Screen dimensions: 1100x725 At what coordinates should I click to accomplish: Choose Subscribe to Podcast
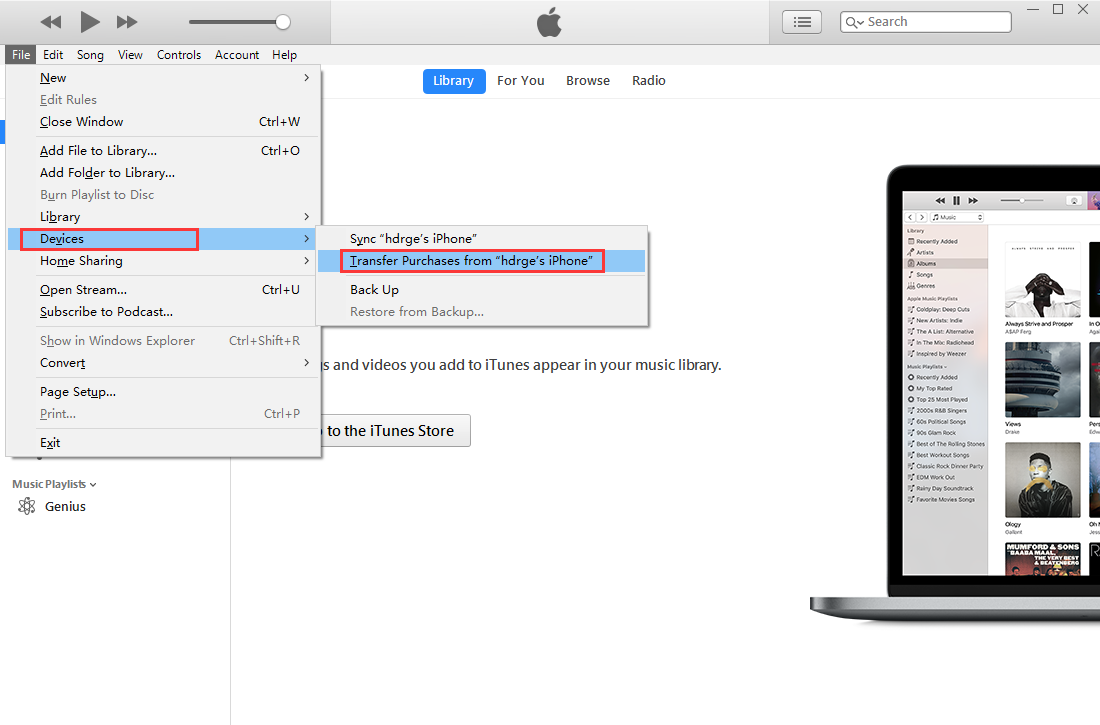click(163, 312)
